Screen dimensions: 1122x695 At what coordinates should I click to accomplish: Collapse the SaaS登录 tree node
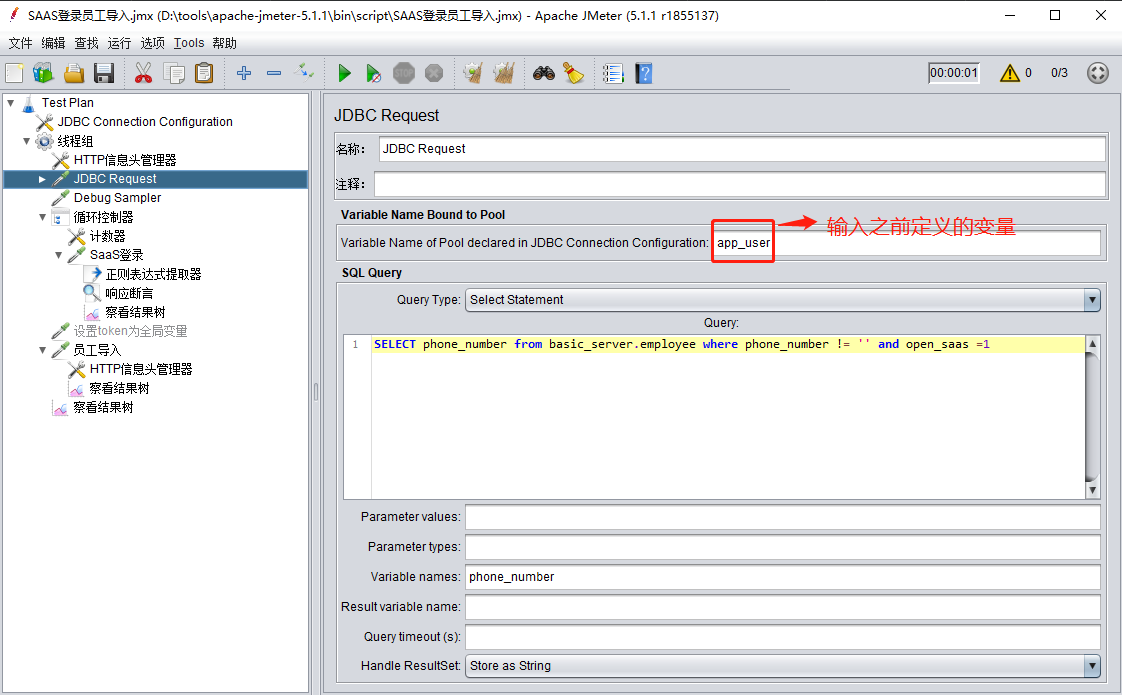coord(59,255)
